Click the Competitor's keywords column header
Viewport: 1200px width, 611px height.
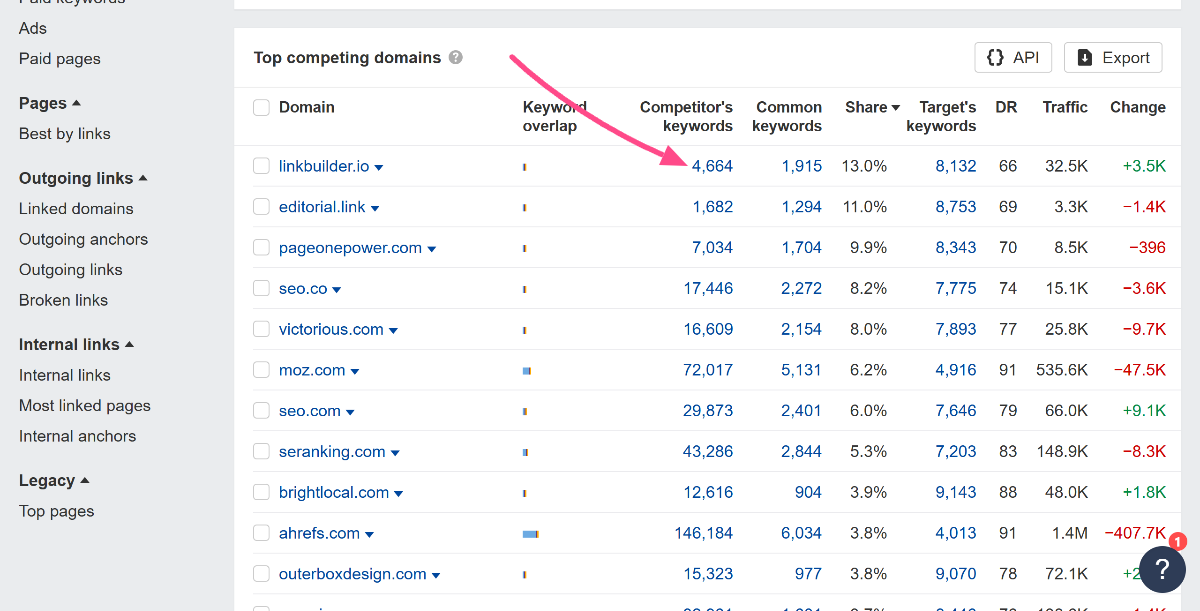point(686,116)
